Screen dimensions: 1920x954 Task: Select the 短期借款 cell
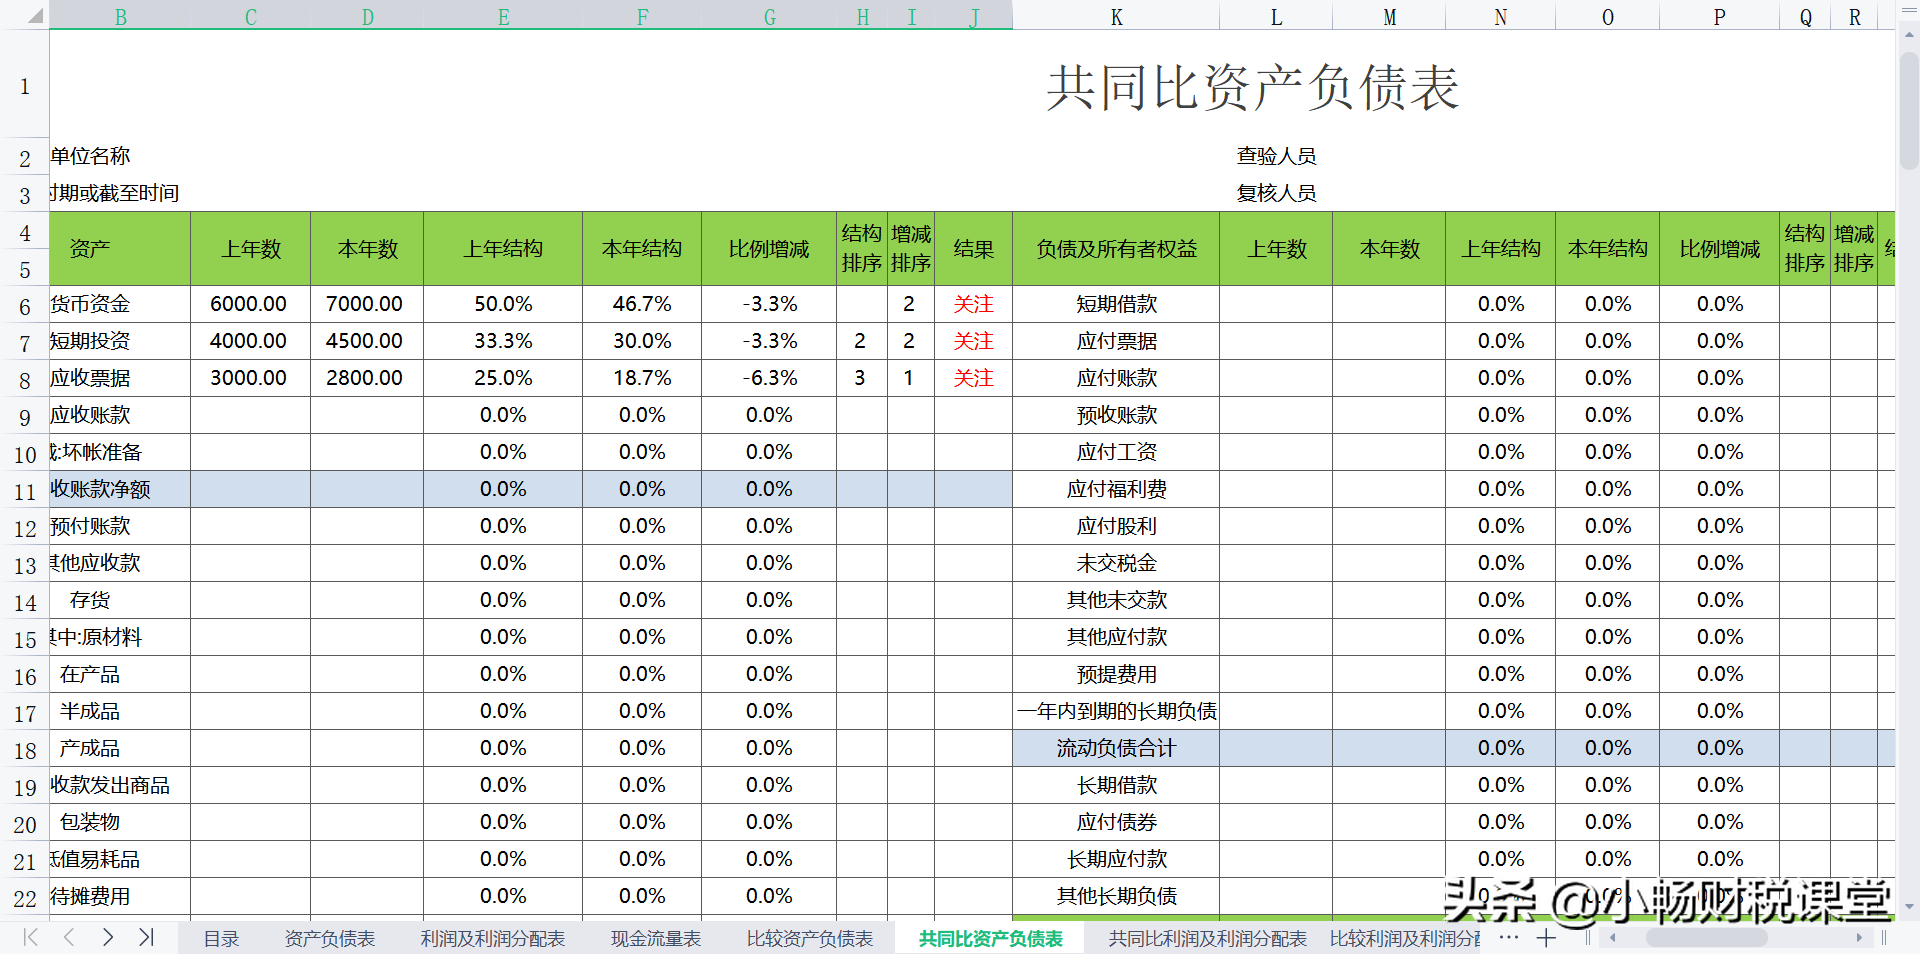tap(1116, 304)
